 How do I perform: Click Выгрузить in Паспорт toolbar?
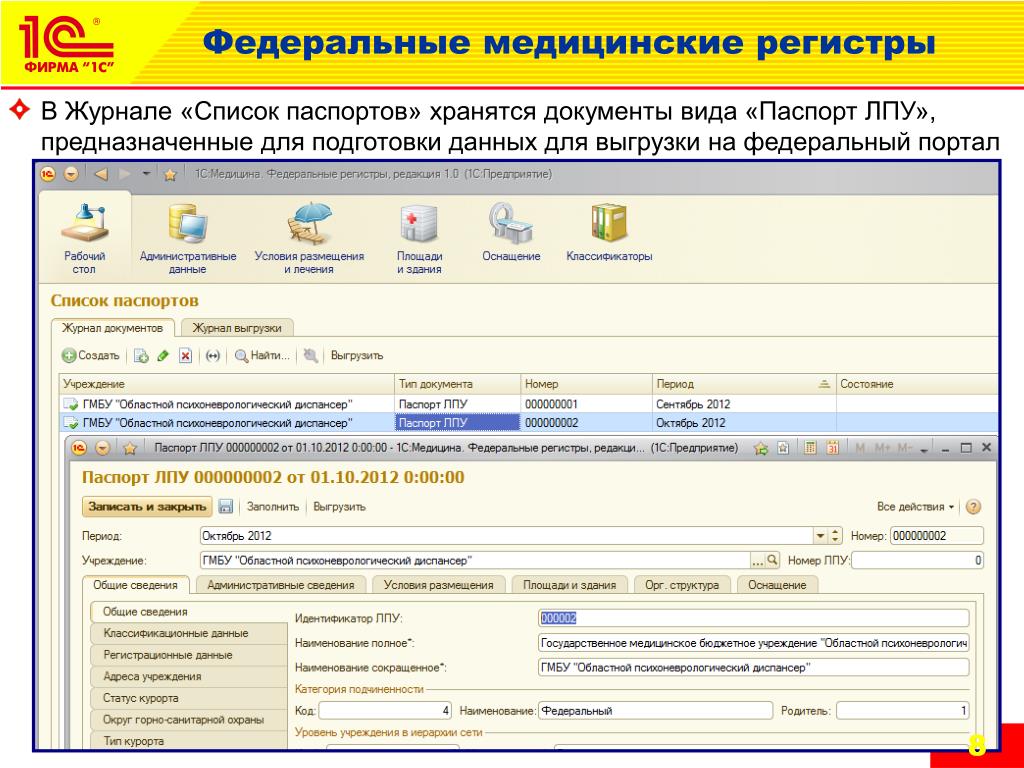click(x=340, y=507)
